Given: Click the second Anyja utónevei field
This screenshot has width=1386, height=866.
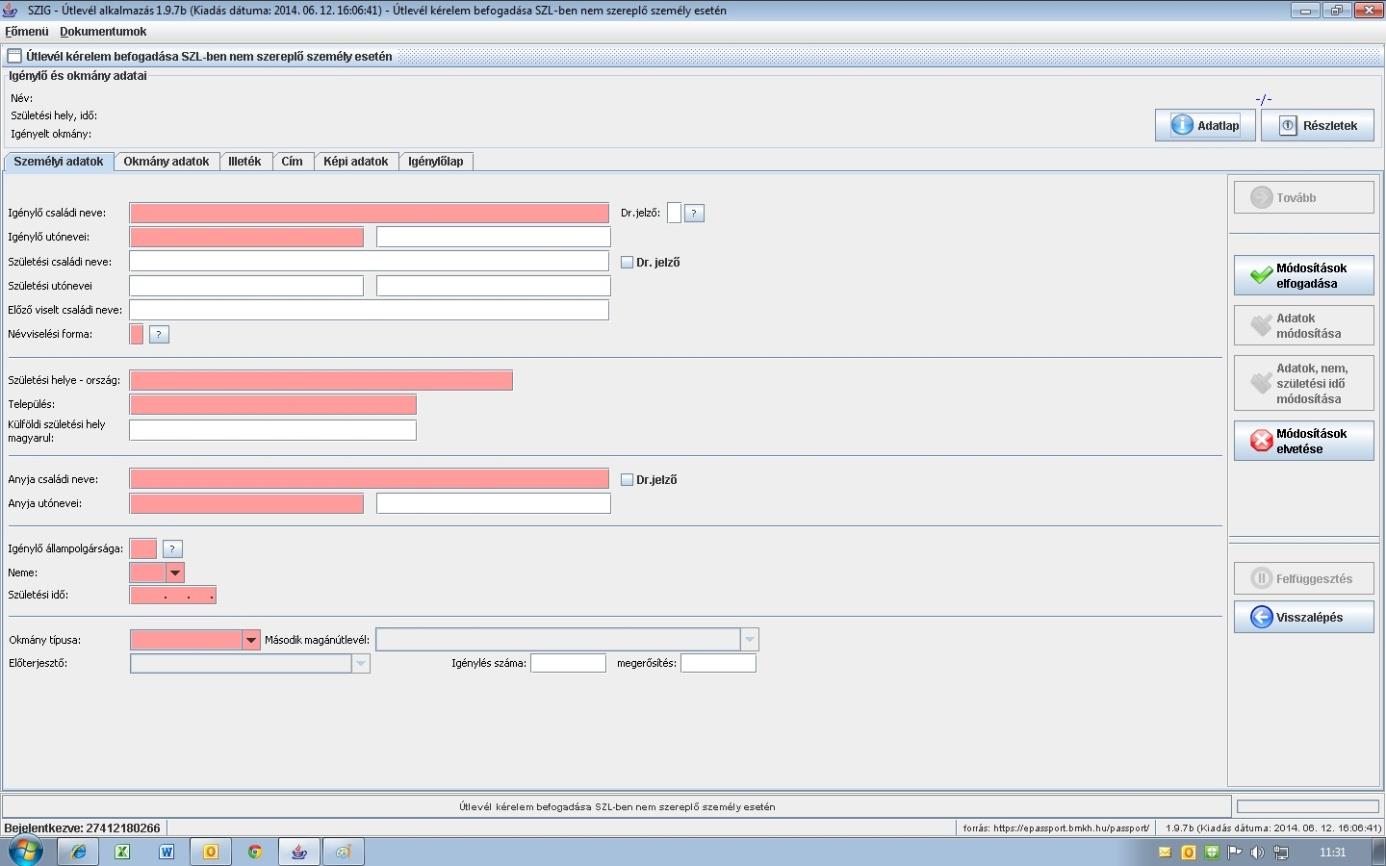Looking at the screenshot, I should (493, 503).
